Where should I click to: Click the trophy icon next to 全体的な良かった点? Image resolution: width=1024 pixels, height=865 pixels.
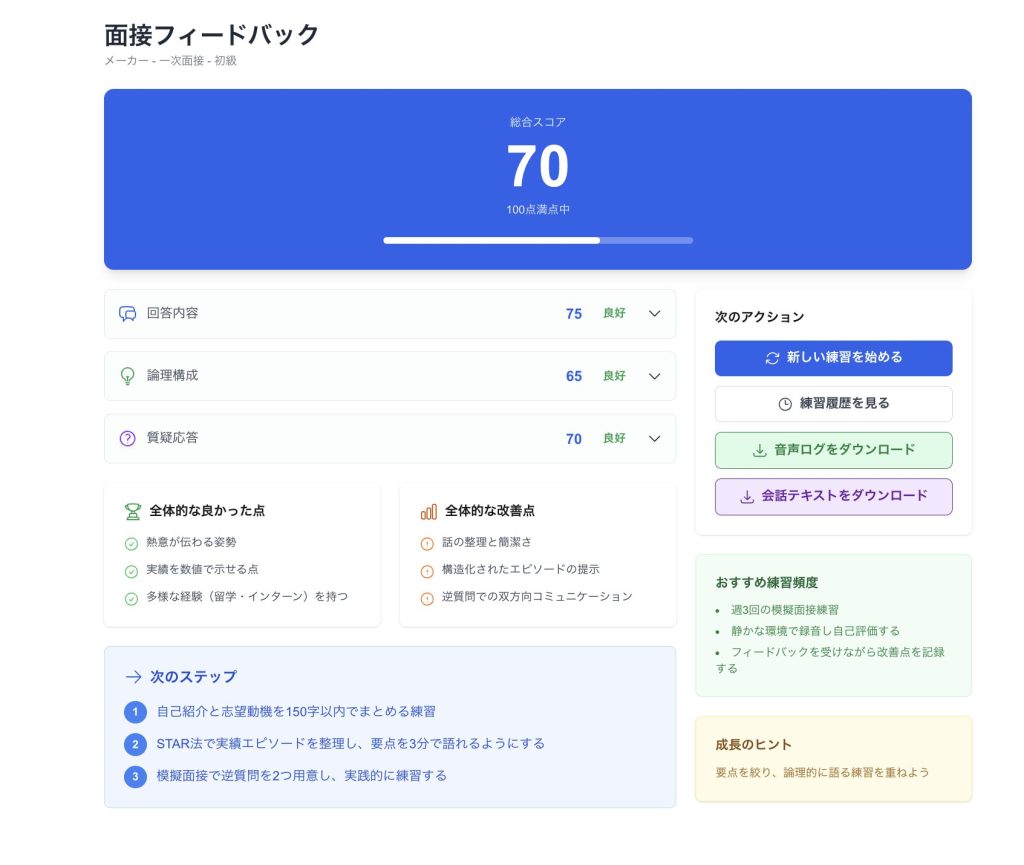coord(133,511)
